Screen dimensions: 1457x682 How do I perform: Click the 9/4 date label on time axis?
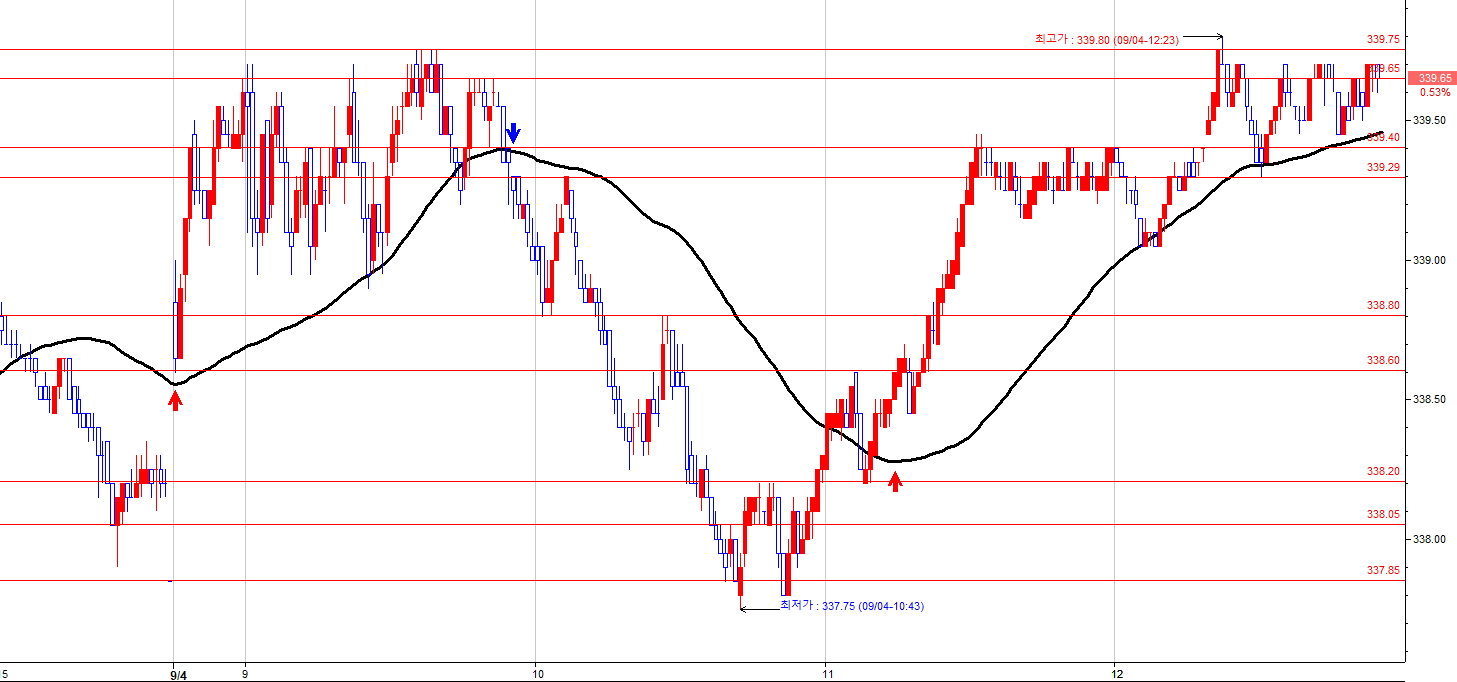[x=178, y=674]
